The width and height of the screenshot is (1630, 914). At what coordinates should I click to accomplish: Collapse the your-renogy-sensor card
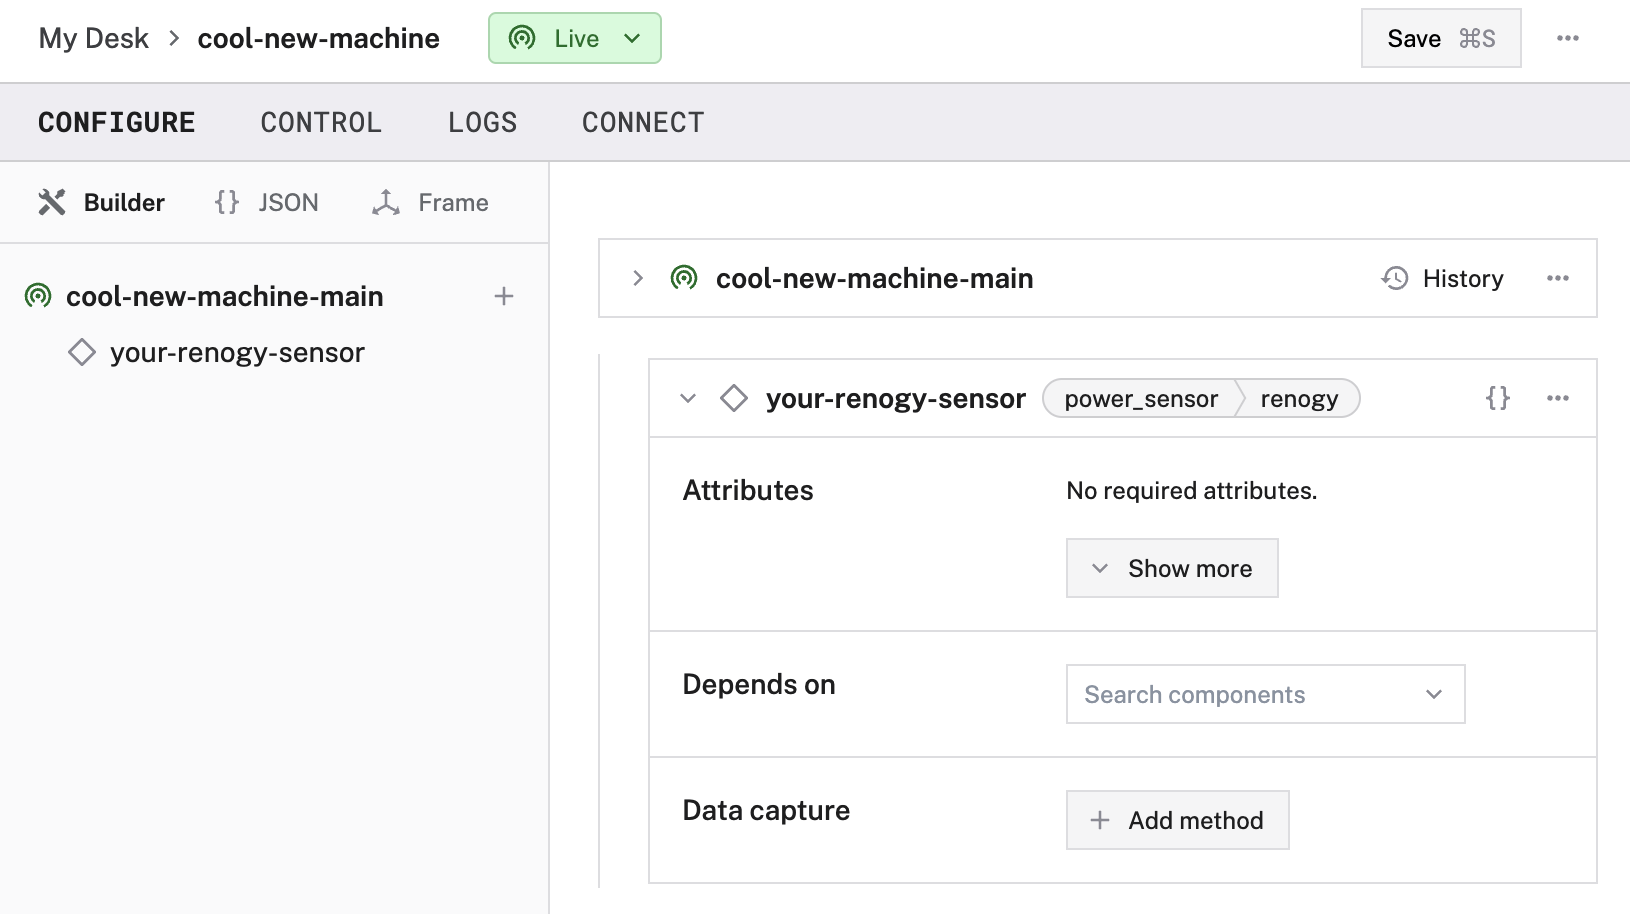pos(688,398)
